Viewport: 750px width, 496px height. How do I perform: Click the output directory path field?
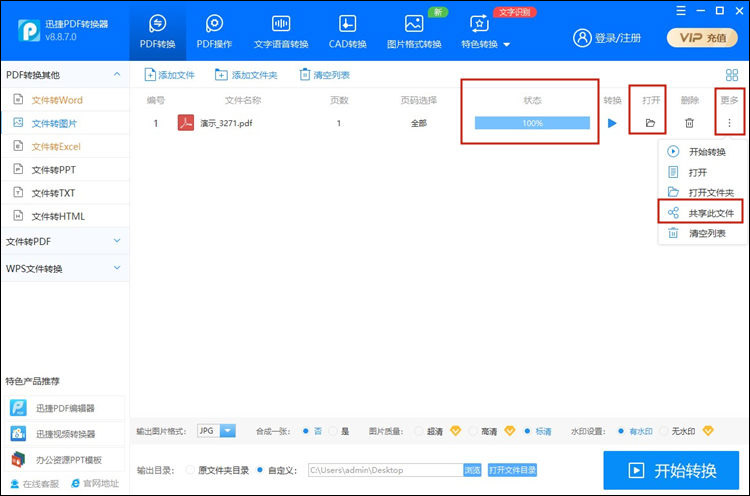(386, 470)
